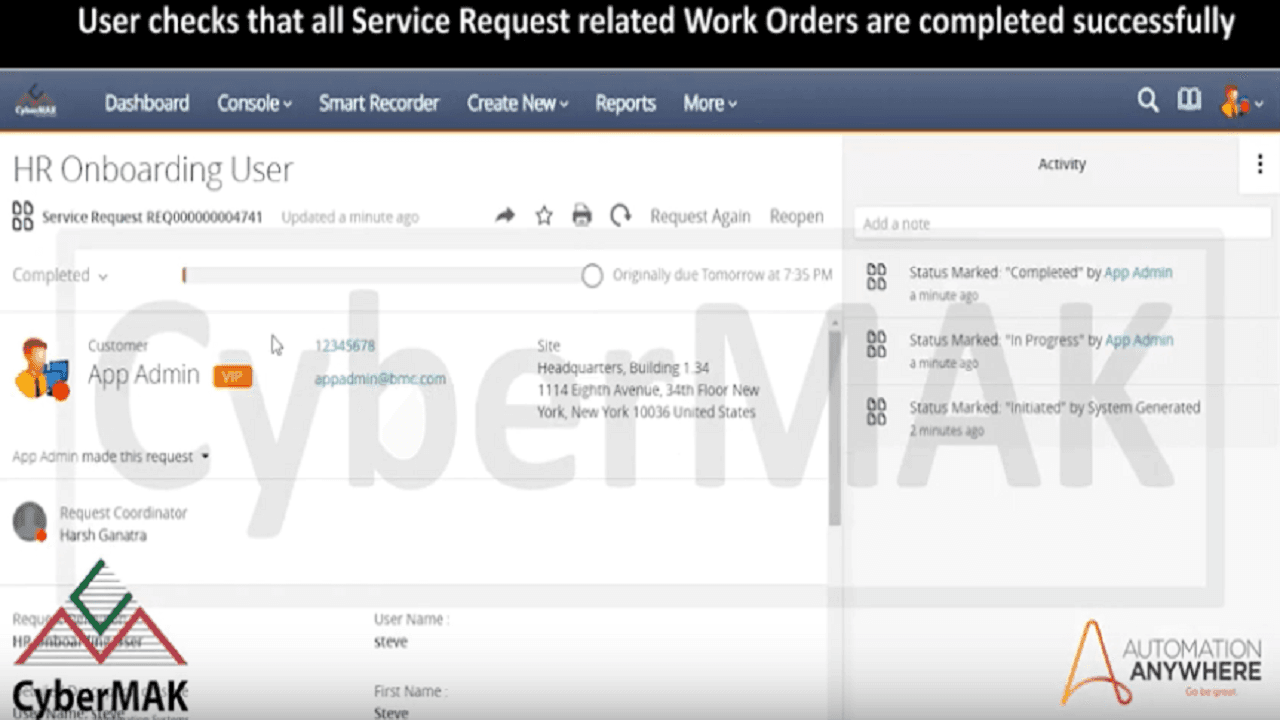Open the Reports menu item
This screenshot has width=1280, height=720.
tap(625, 103)
